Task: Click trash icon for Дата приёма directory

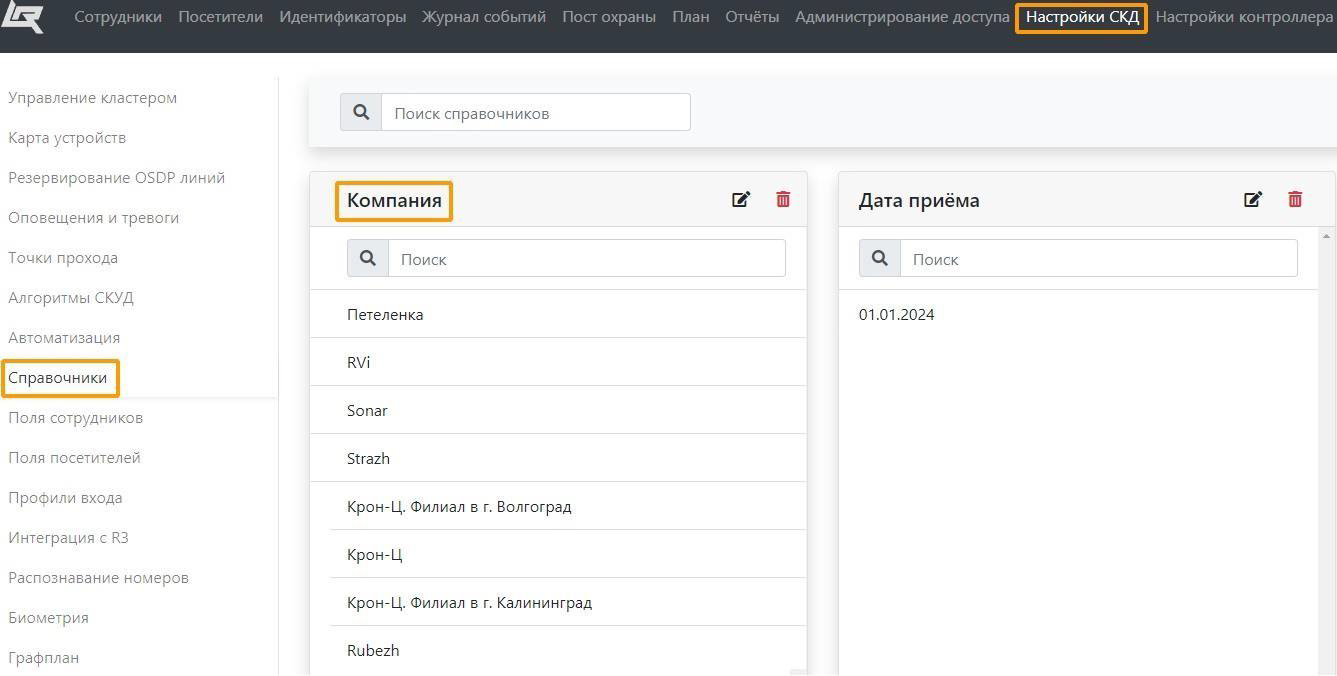Action: pos(1295,200)
